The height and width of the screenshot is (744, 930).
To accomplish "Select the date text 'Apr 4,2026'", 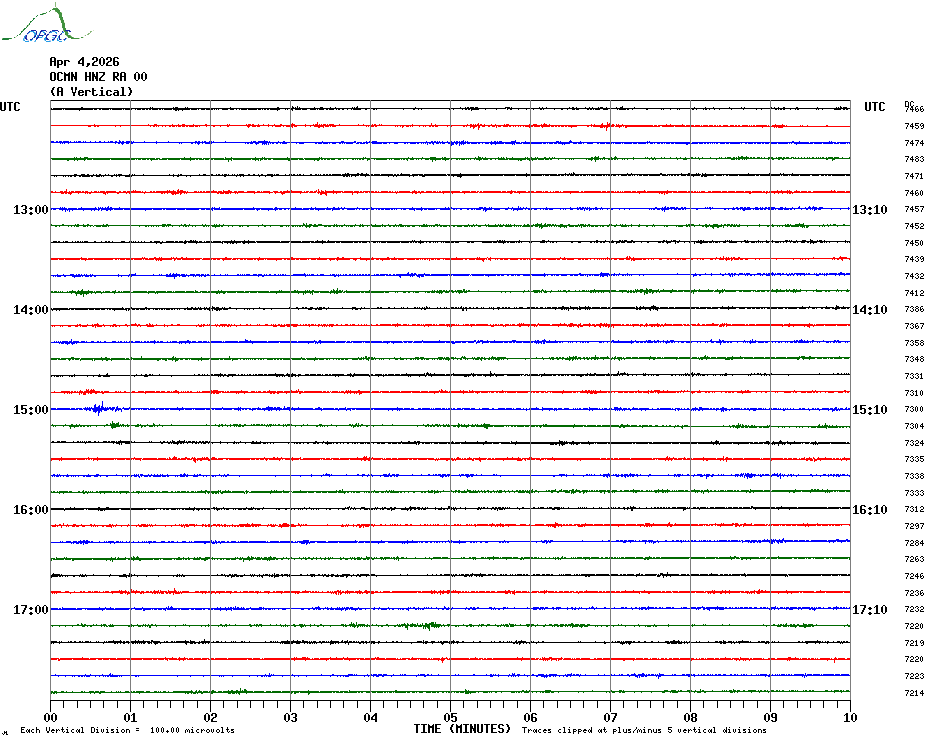I will (84, 62).
